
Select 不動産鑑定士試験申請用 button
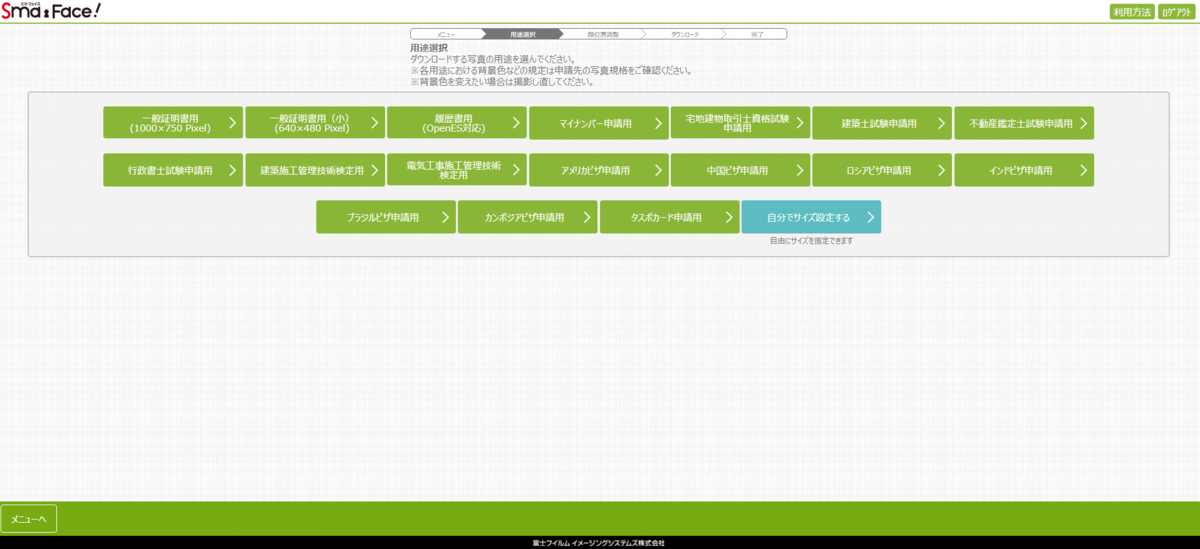[x=1024, y=123]
